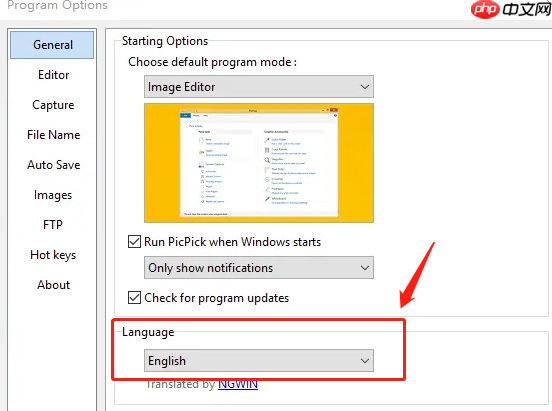Open the About section
The width and height of the screenshot is (552, 411).
54,285
